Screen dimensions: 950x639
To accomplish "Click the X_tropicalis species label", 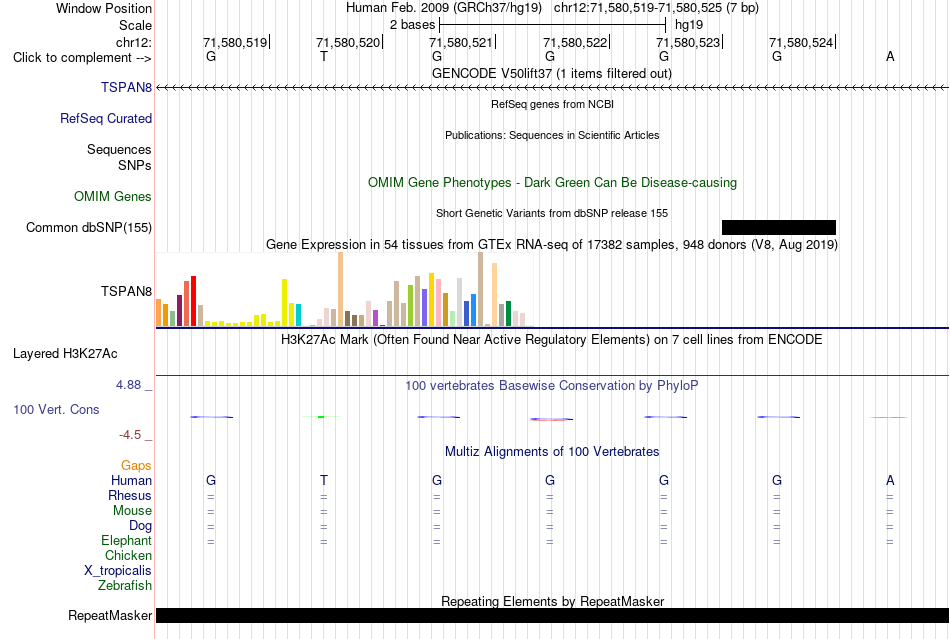I will [118, 571].
